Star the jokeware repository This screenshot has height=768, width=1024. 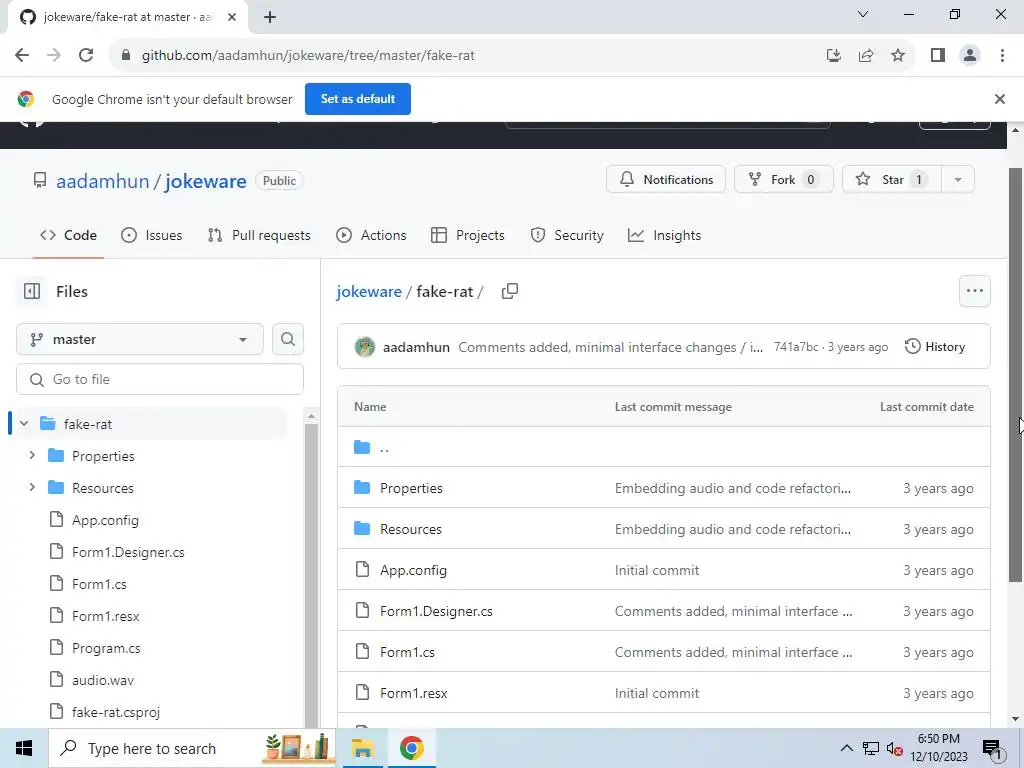click(892, 180)
